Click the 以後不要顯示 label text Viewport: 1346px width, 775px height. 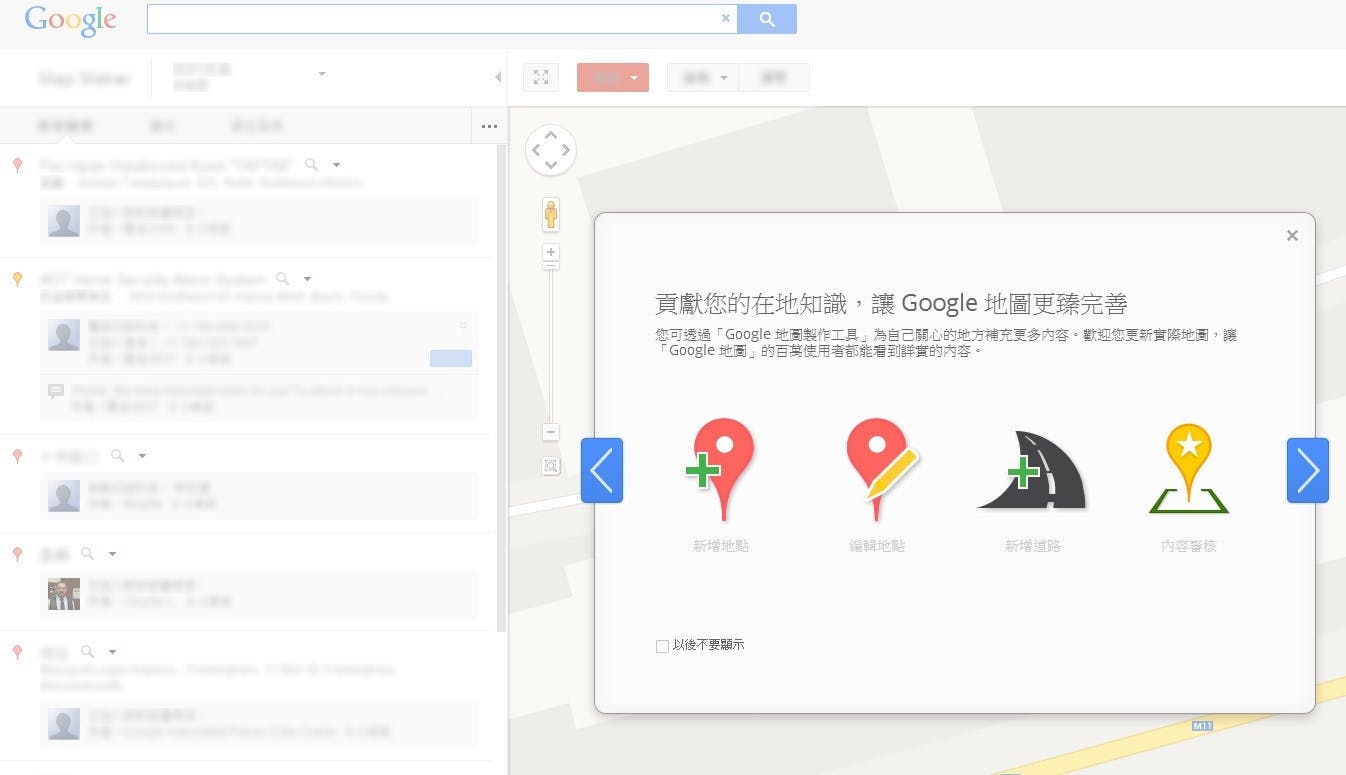pyautogui.click(x=709, y=645)
